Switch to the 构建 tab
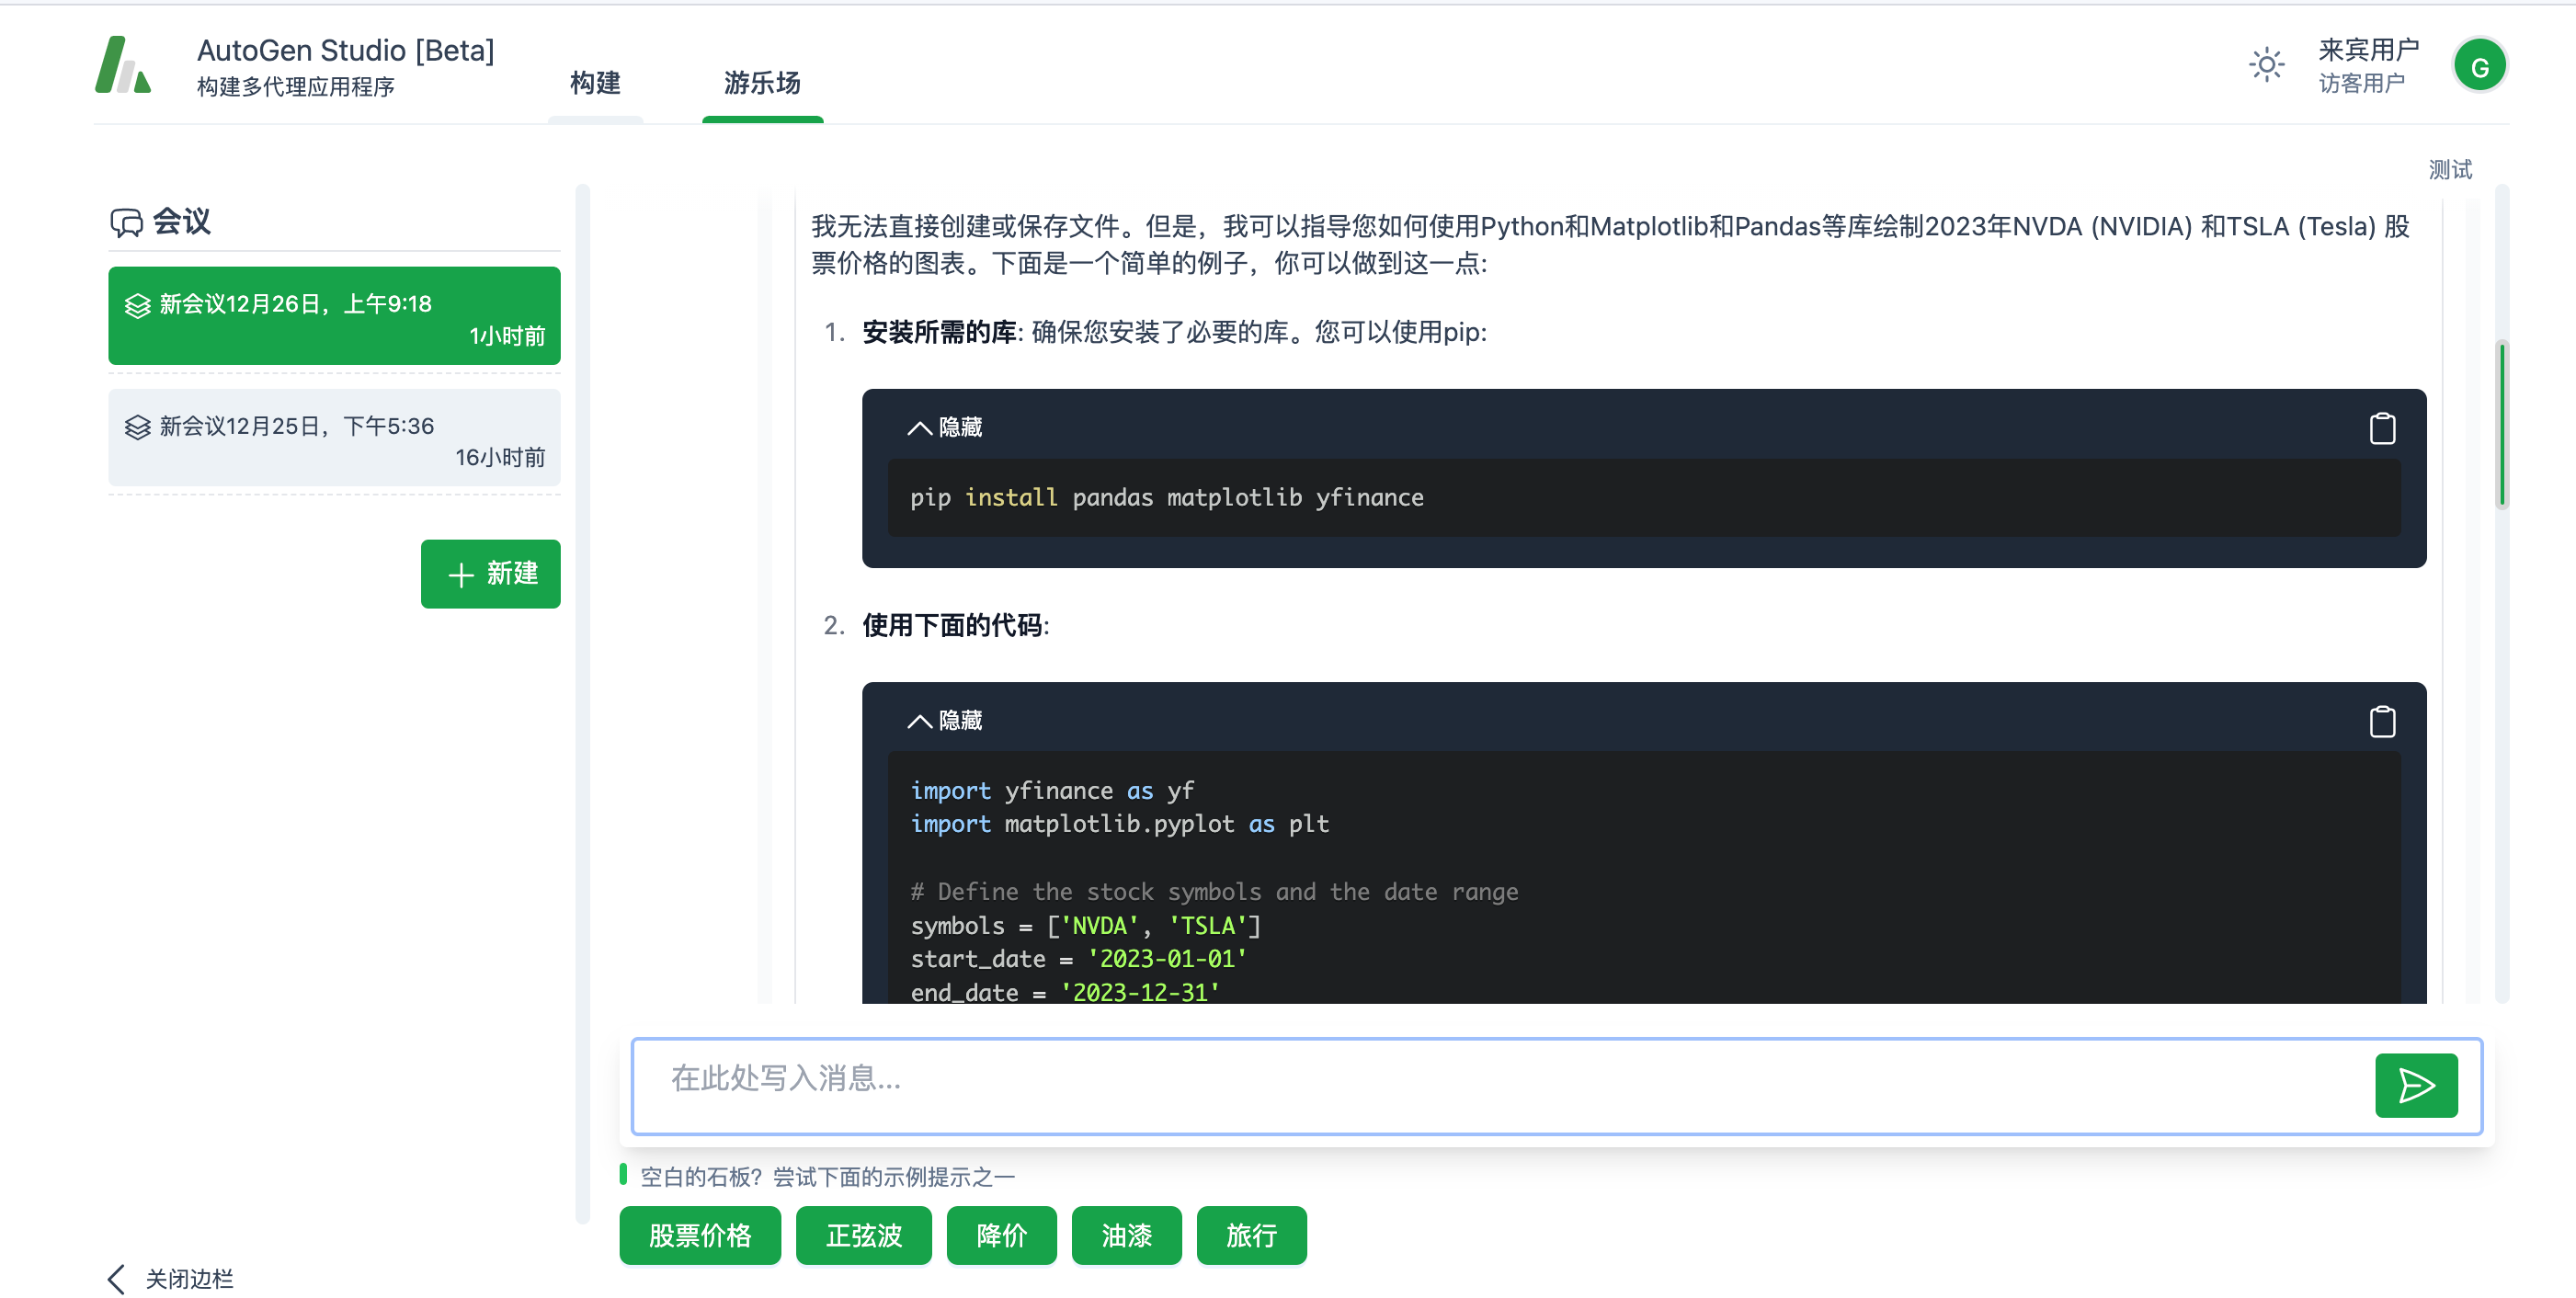Viewport: 2576px width, 1298px height. click(595, 83)
